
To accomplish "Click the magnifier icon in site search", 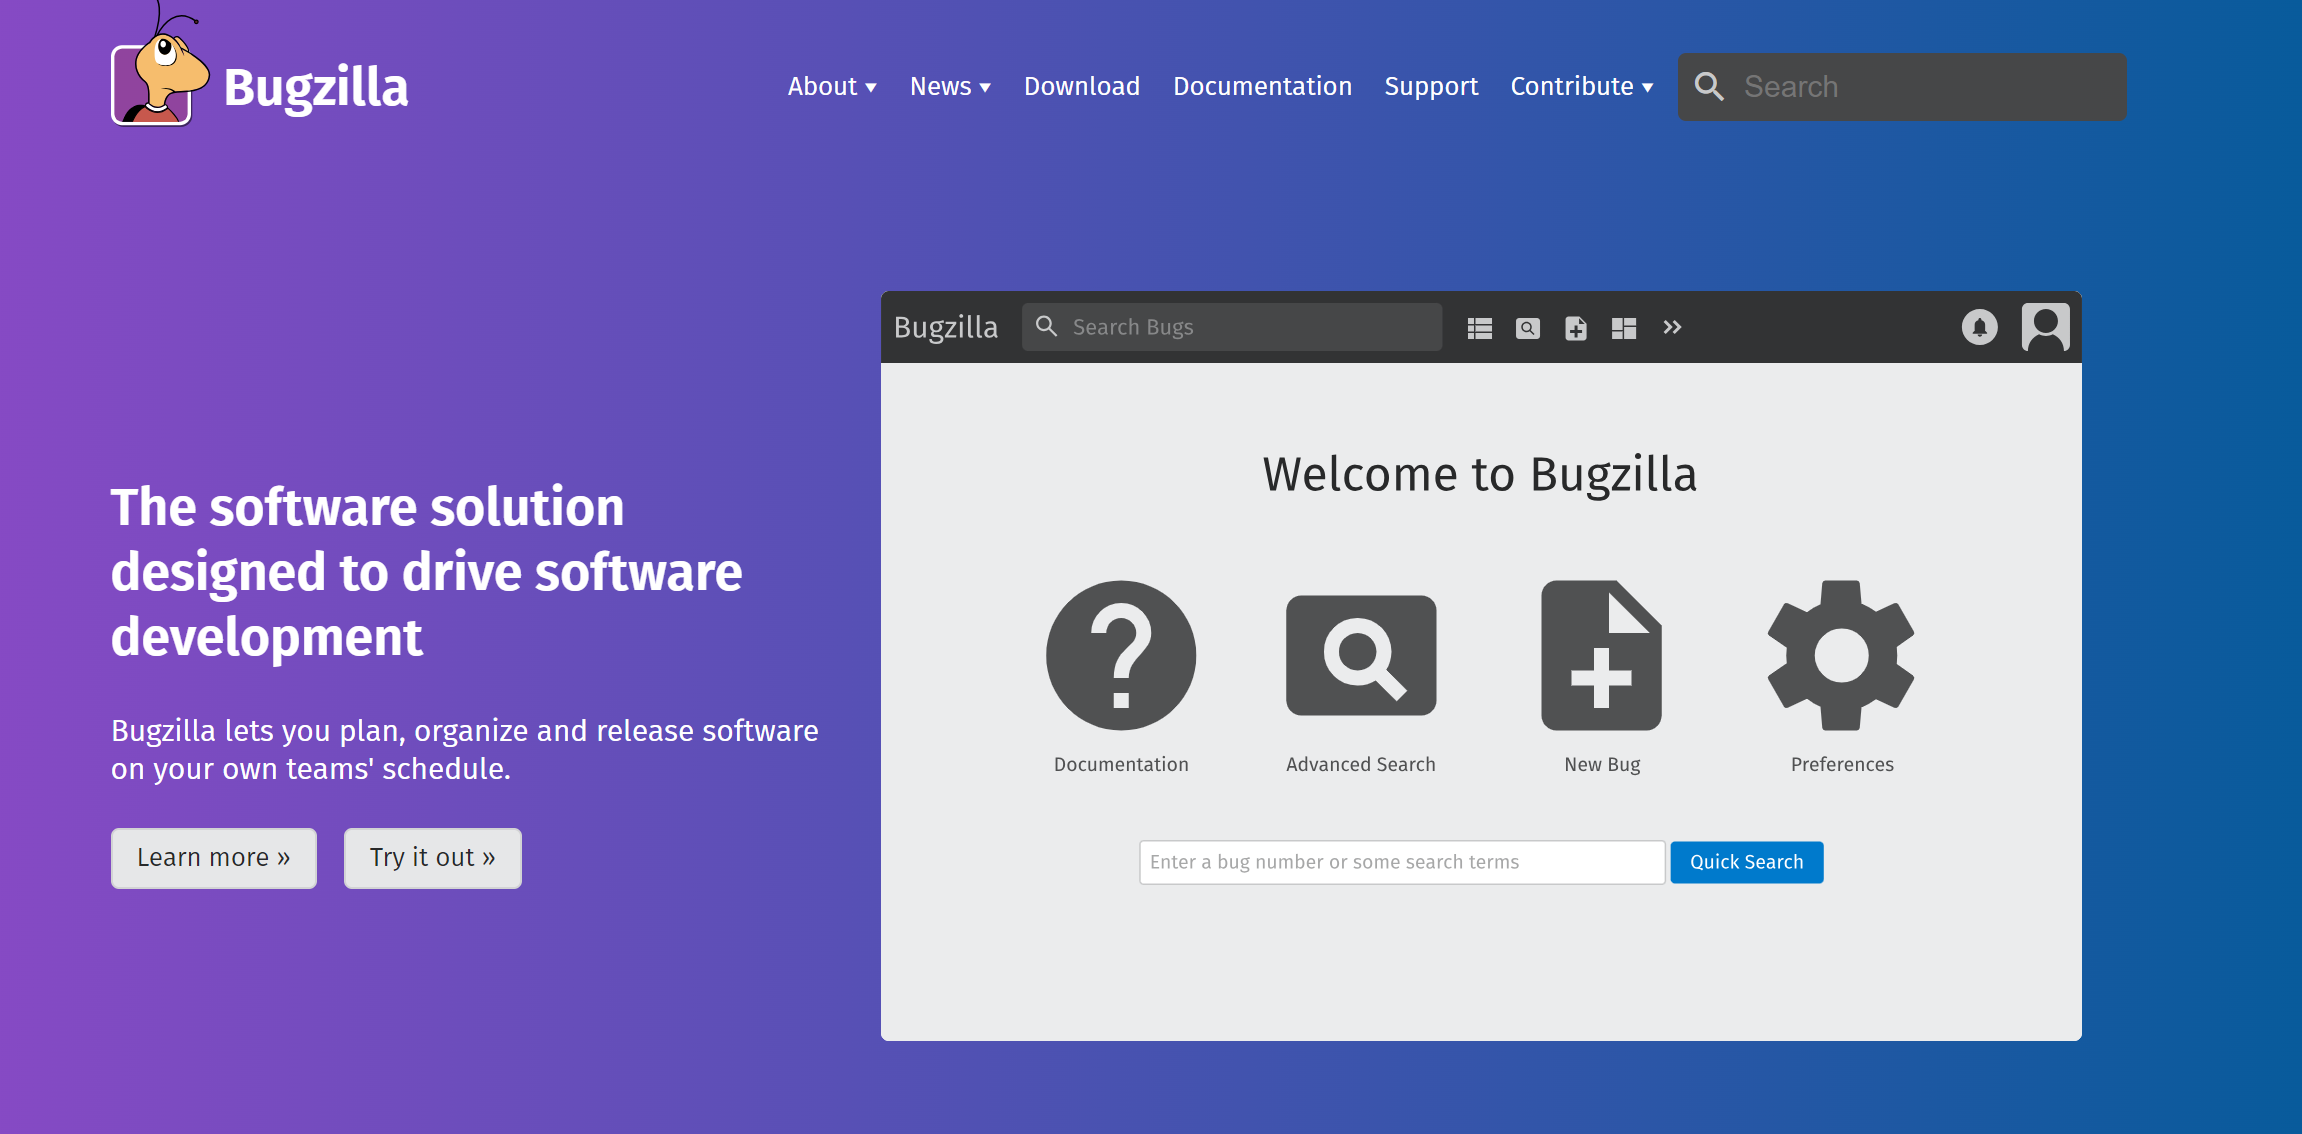I will pos(1709,87).
